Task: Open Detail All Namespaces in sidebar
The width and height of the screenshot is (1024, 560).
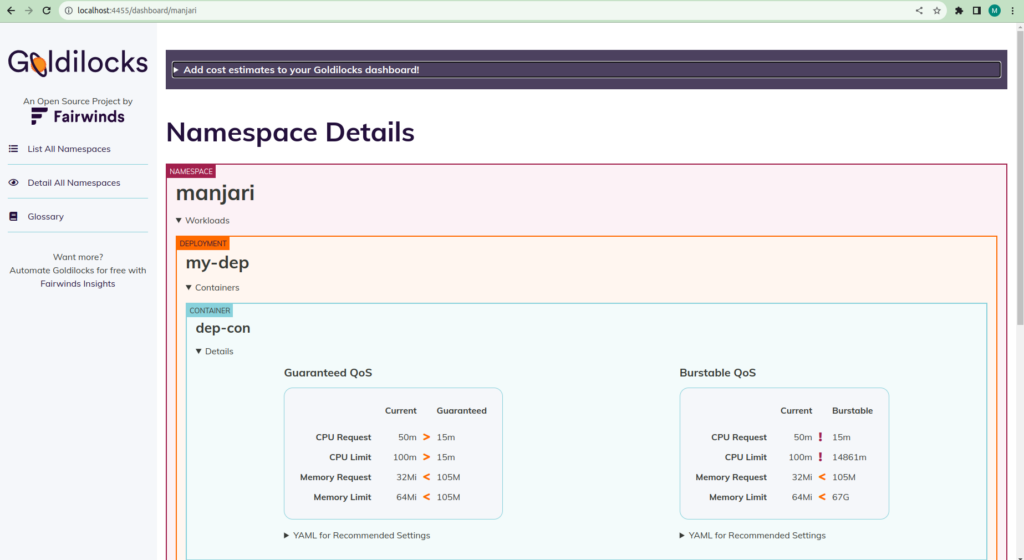Action: [x=73, y=183]
